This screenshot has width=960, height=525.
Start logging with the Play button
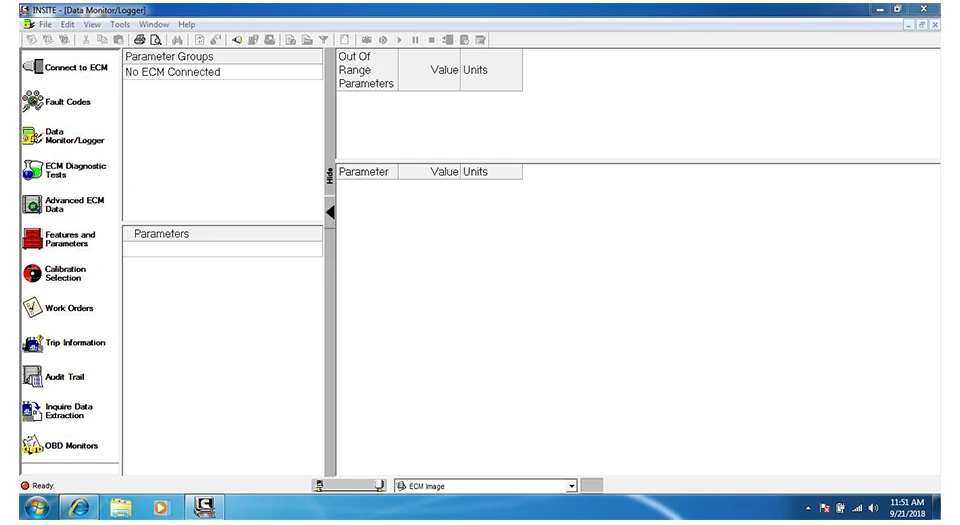pyautogui.click(x=399, y=40)
